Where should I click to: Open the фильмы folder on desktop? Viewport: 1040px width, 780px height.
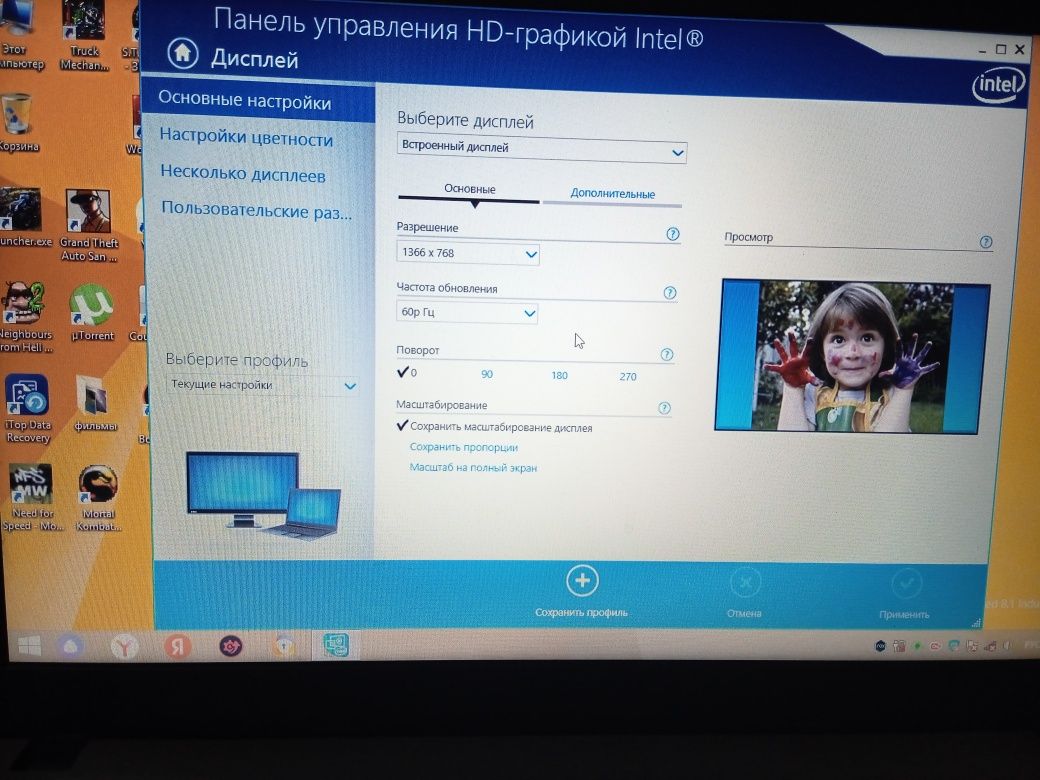pos(94,404)
